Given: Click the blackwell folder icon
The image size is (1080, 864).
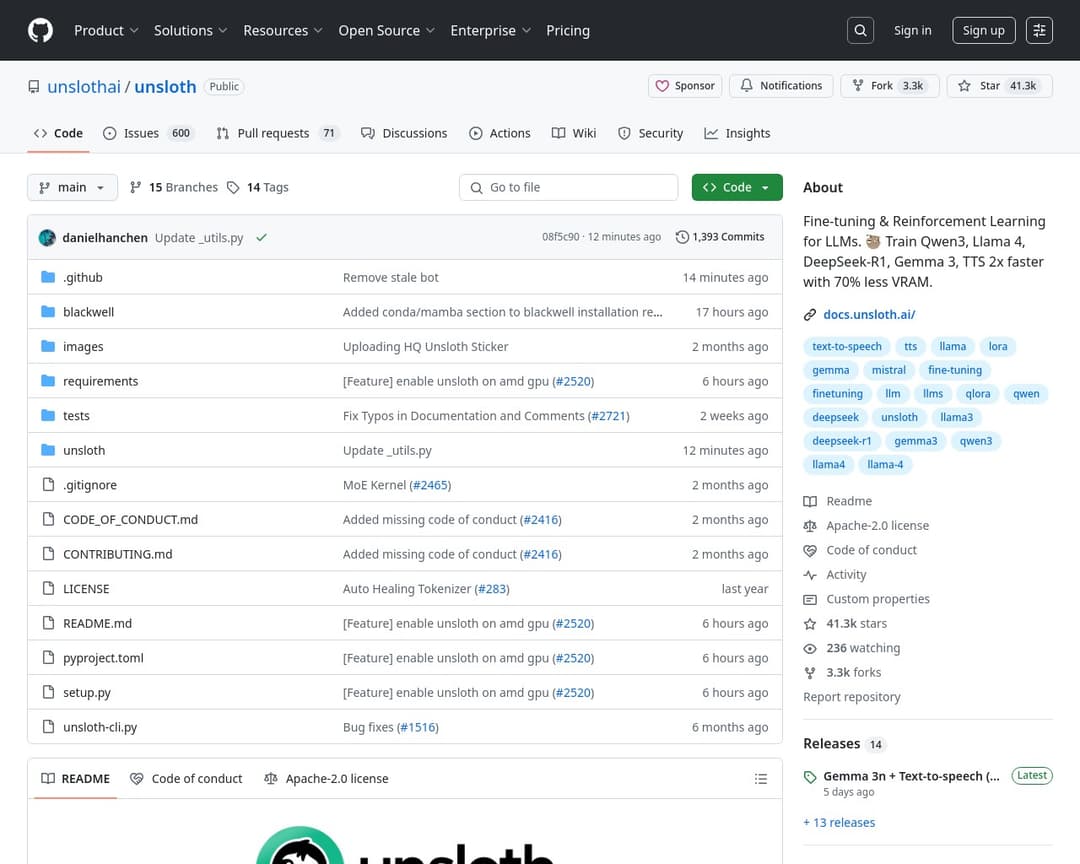Looking at the screenshot, I should point(48,311).
